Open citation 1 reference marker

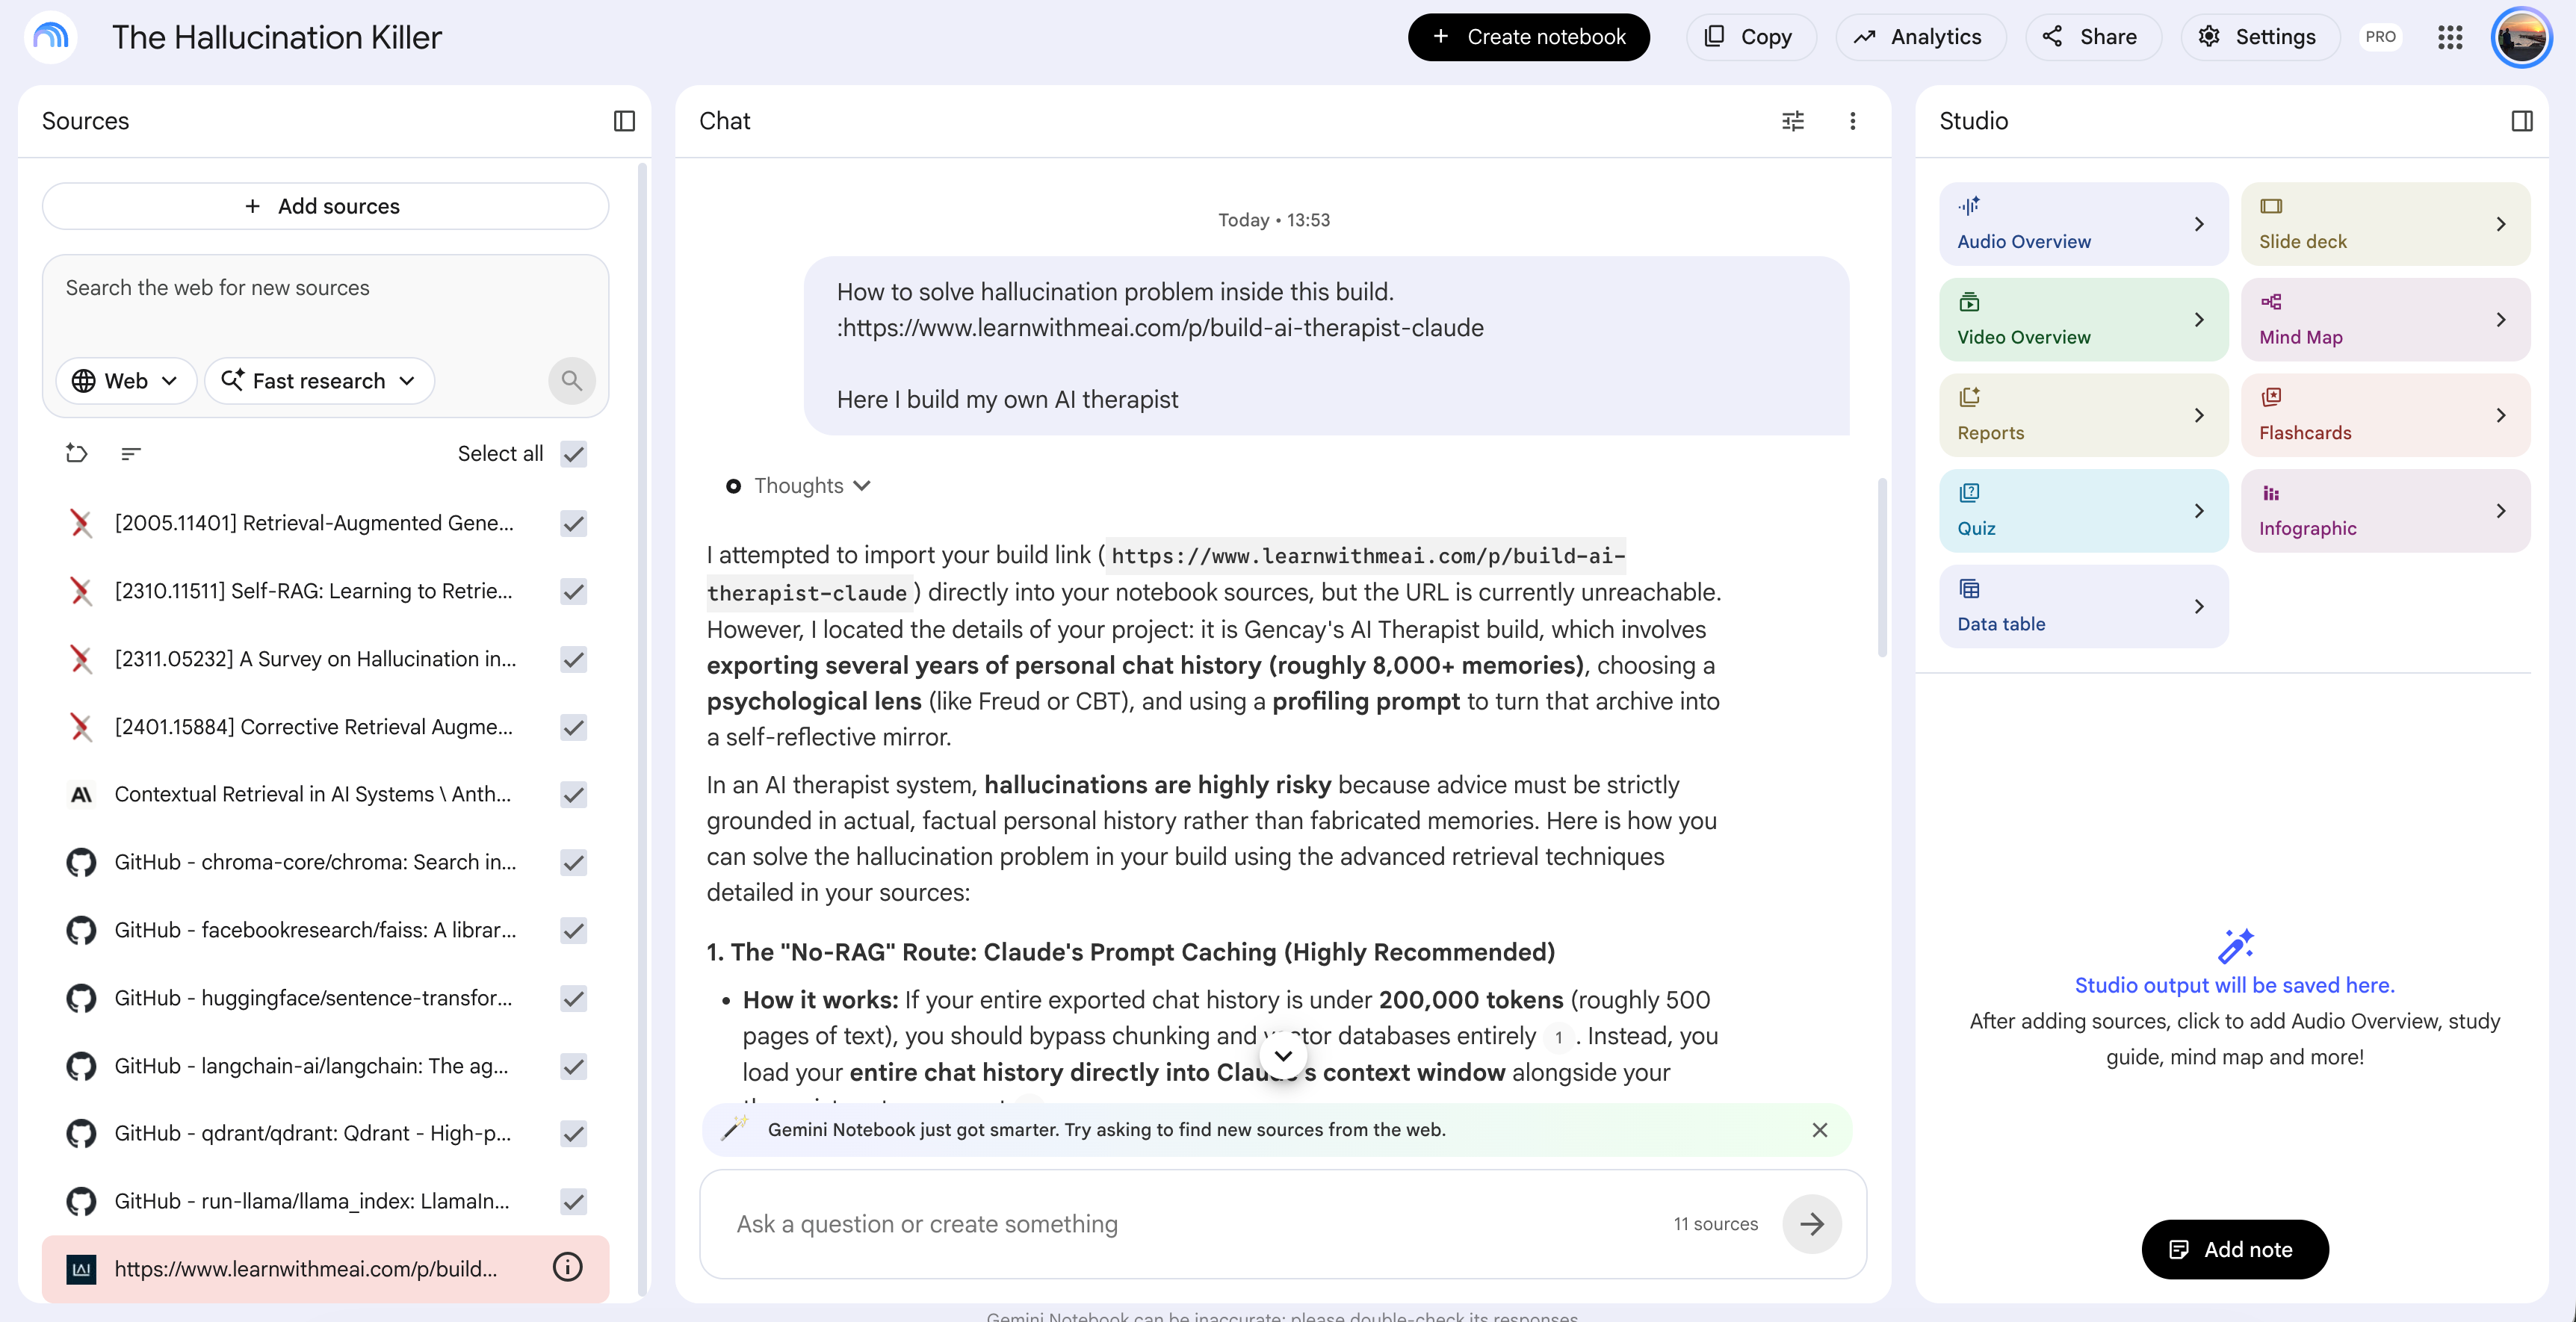point(1558,1037)
